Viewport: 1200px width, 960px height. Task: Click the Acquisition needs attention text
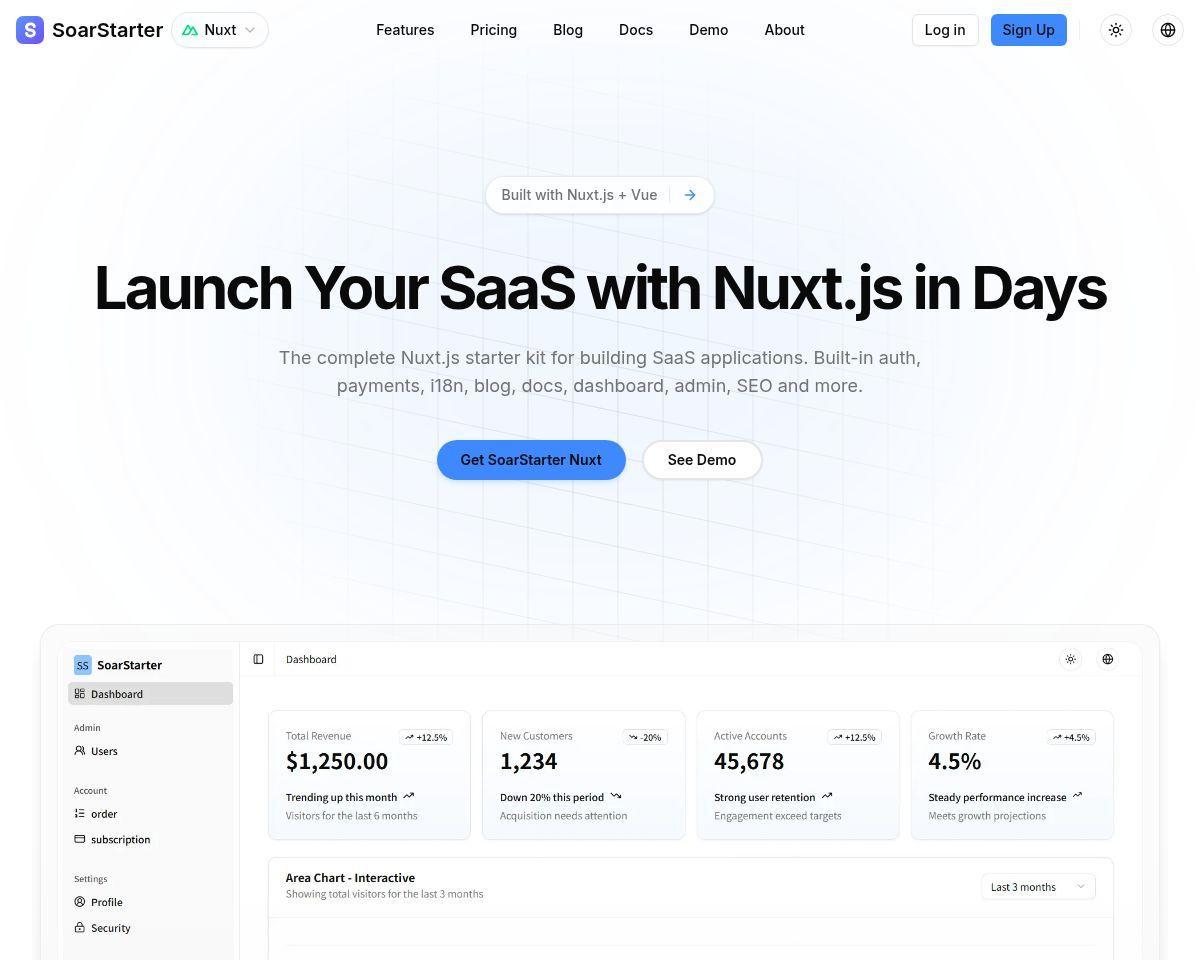click(564, 816)
